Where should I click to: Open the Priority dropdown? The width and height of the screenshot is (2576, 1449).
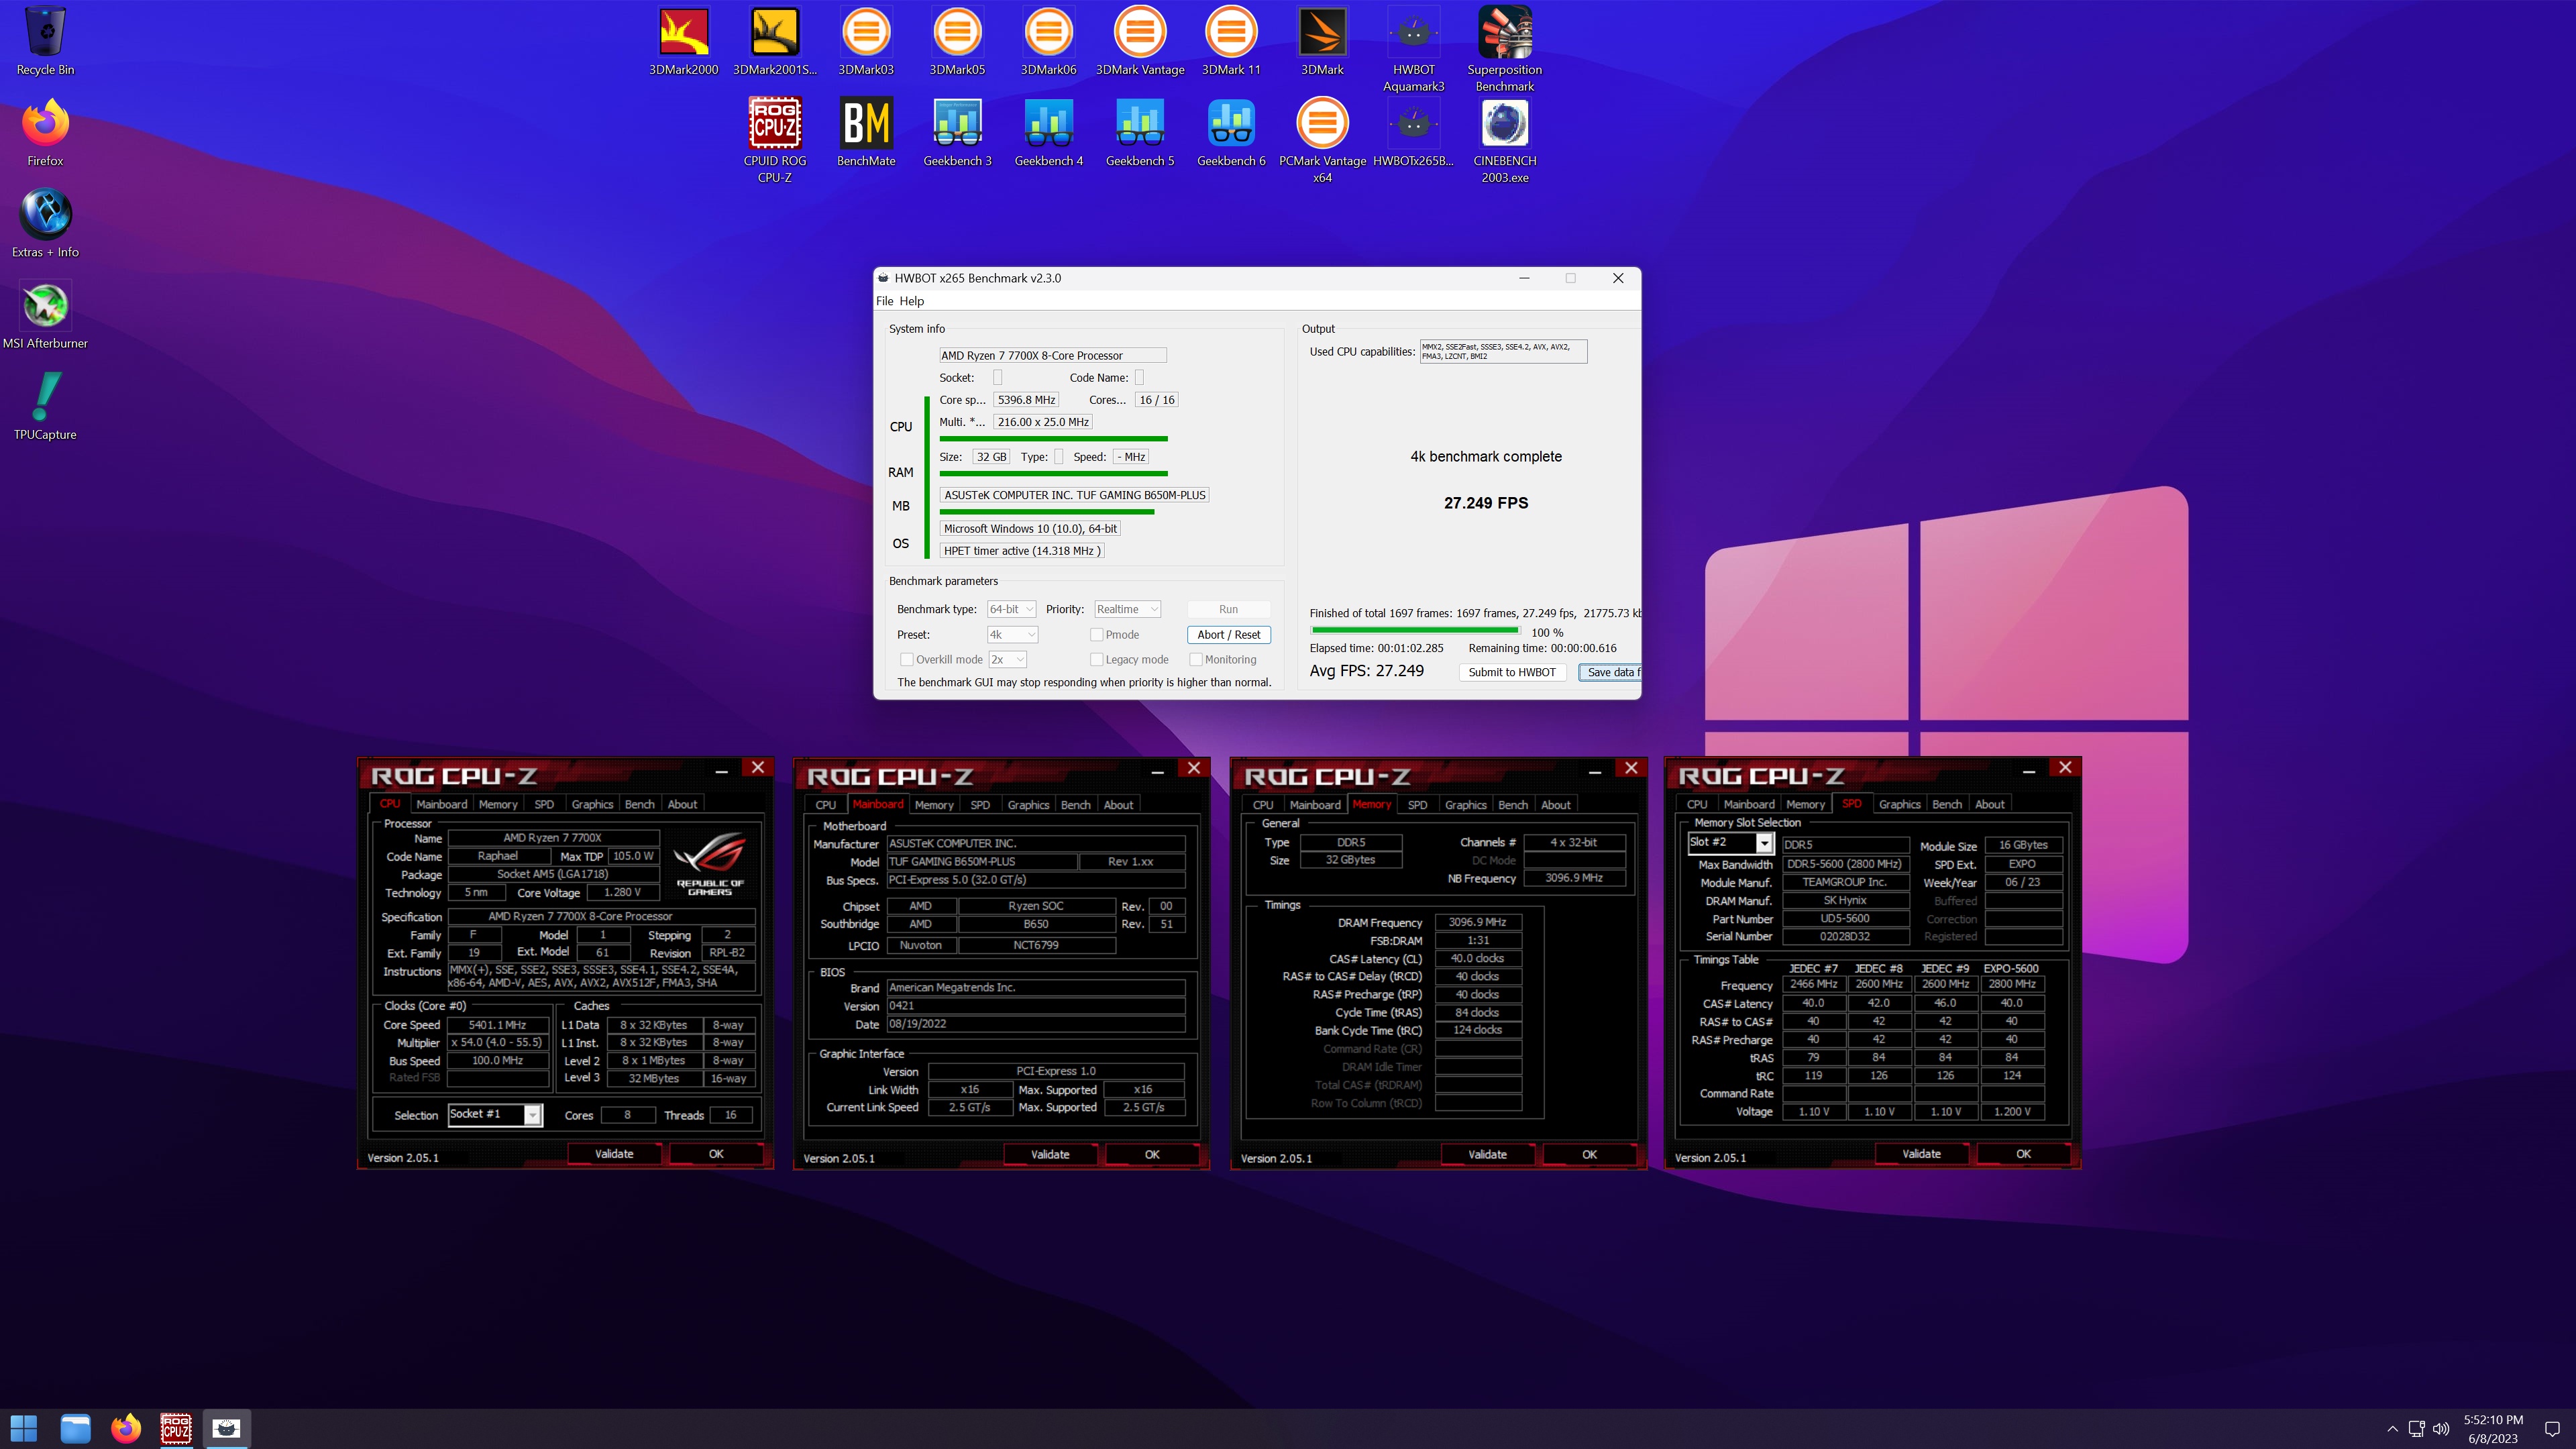pyautogui.click(x=1127, y=609)
